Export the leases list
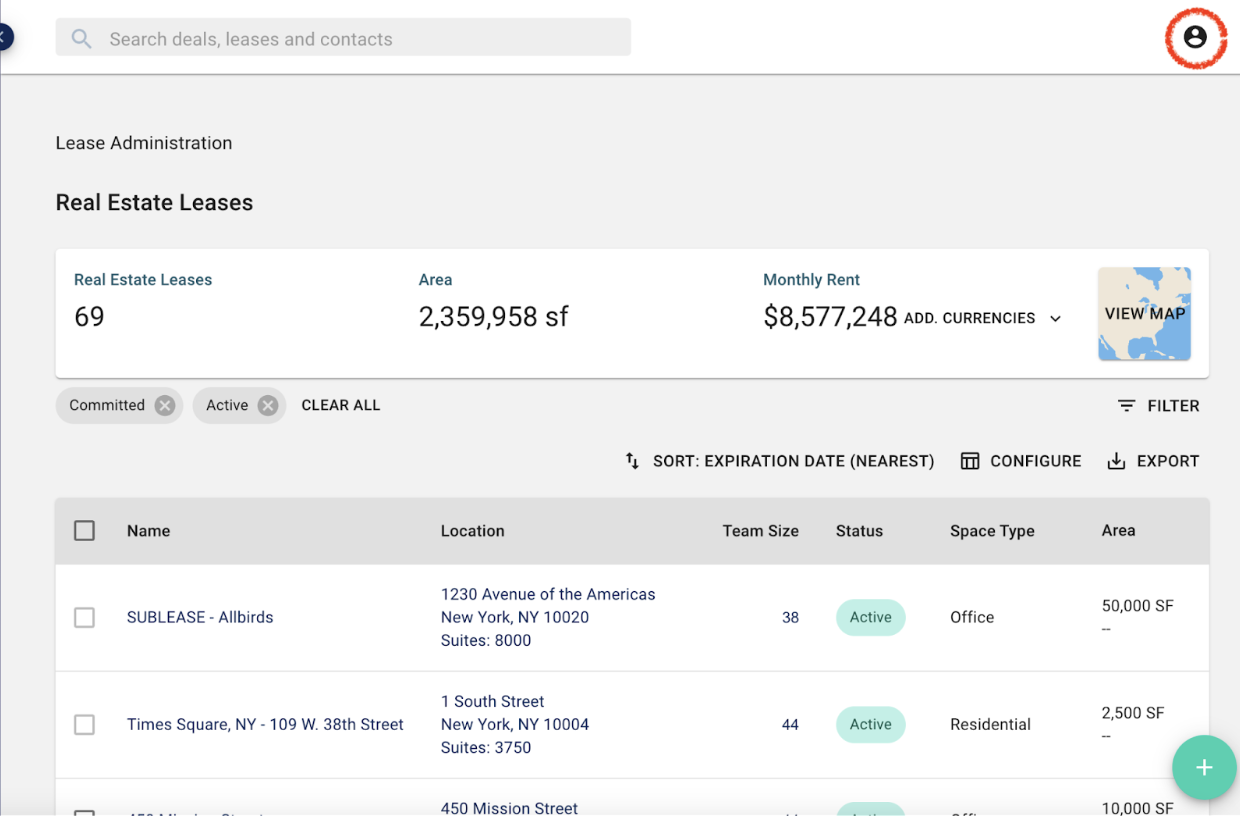This screenshot has height=826, width=1240. [x=1153, y=461]
